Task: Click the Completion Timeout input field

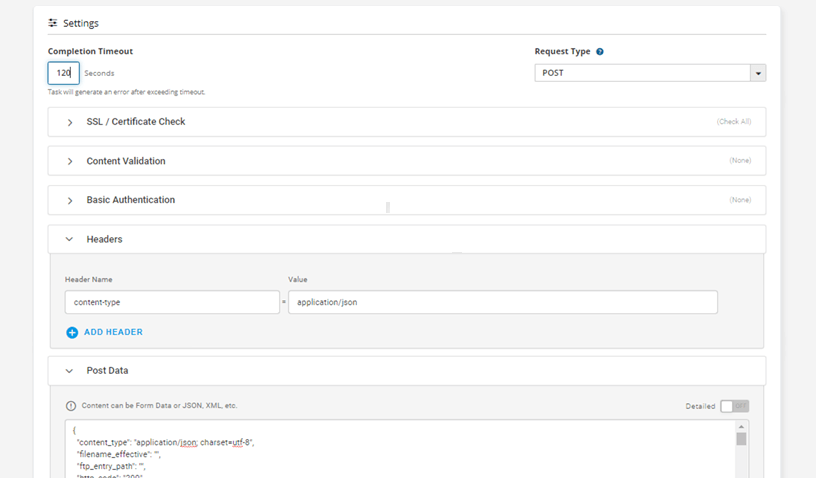Action: (x=63, y=73)
